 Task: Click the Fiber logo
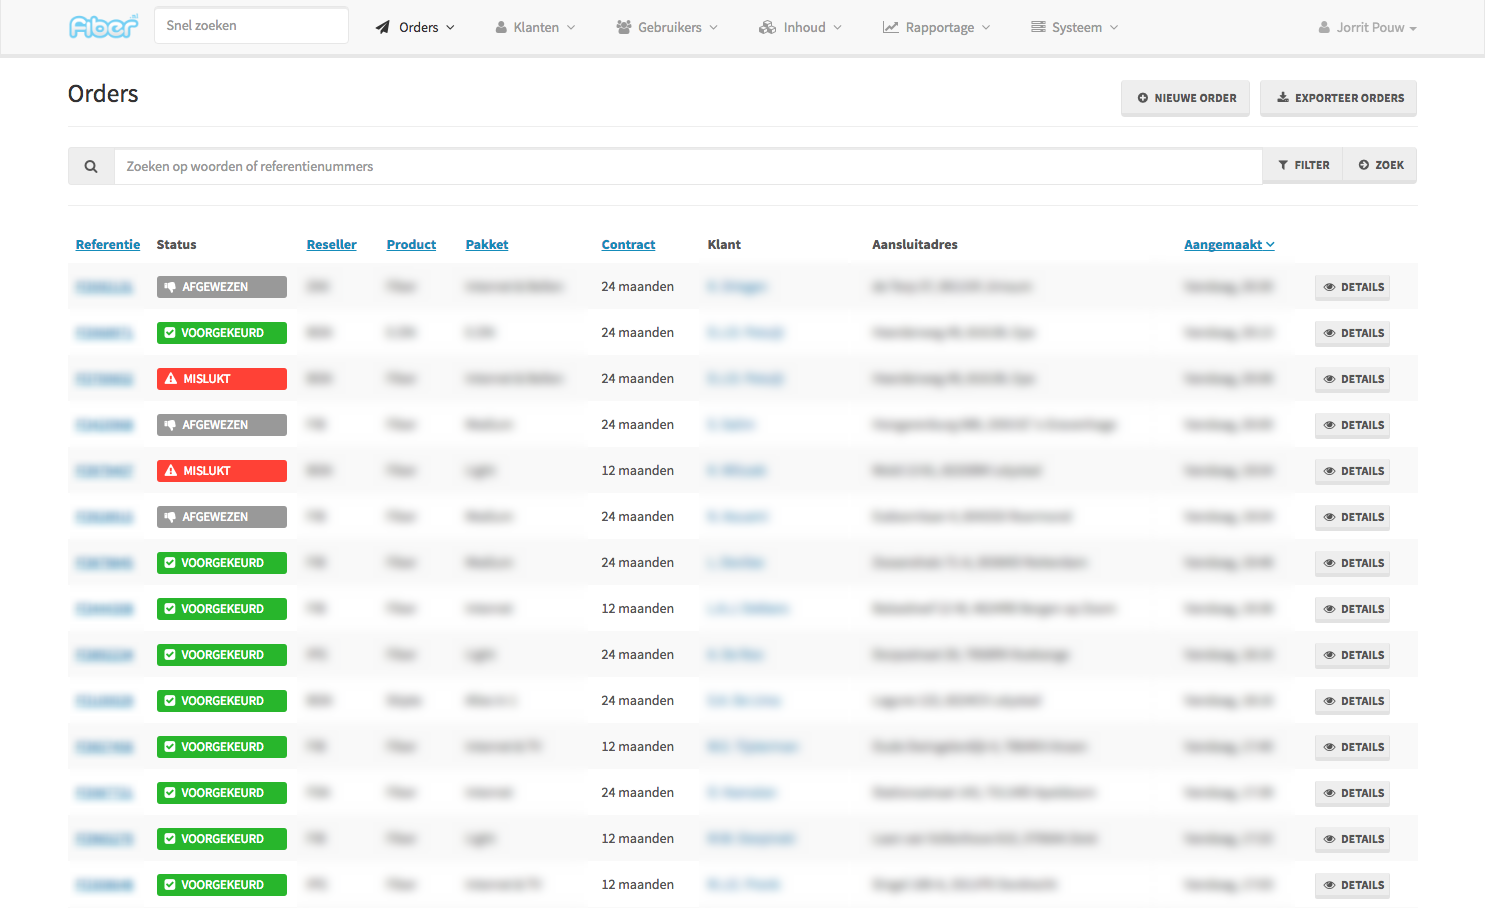click(x=103, y=27)
